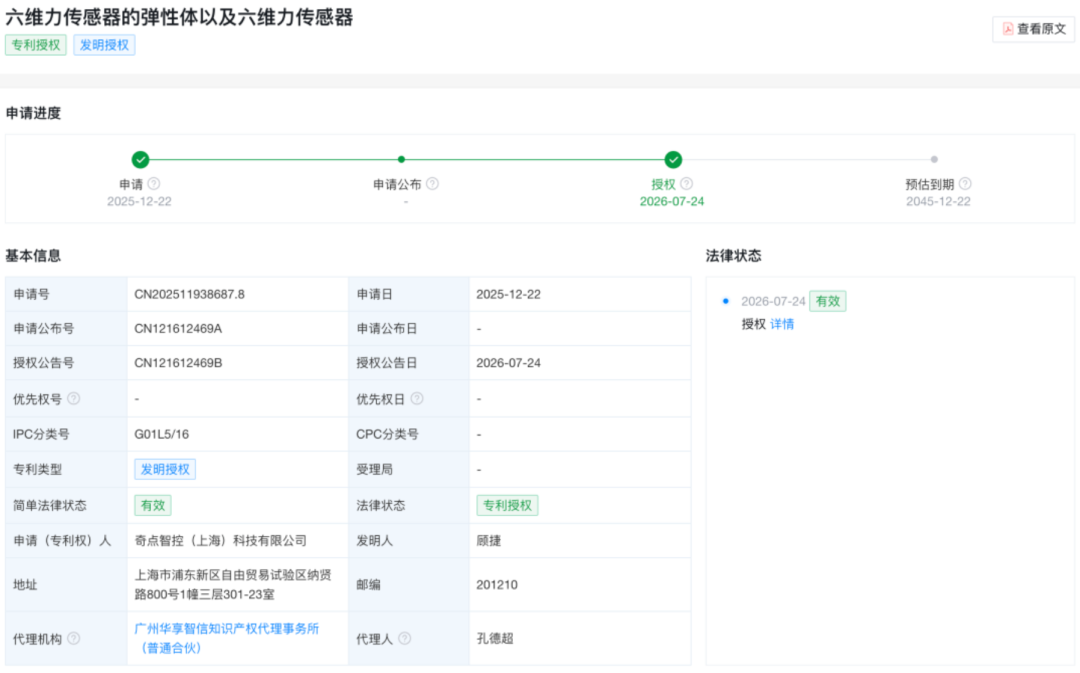Click the help icon beside 申请公布
Screen dimensions: 1080x673
(x=433, y=184)
